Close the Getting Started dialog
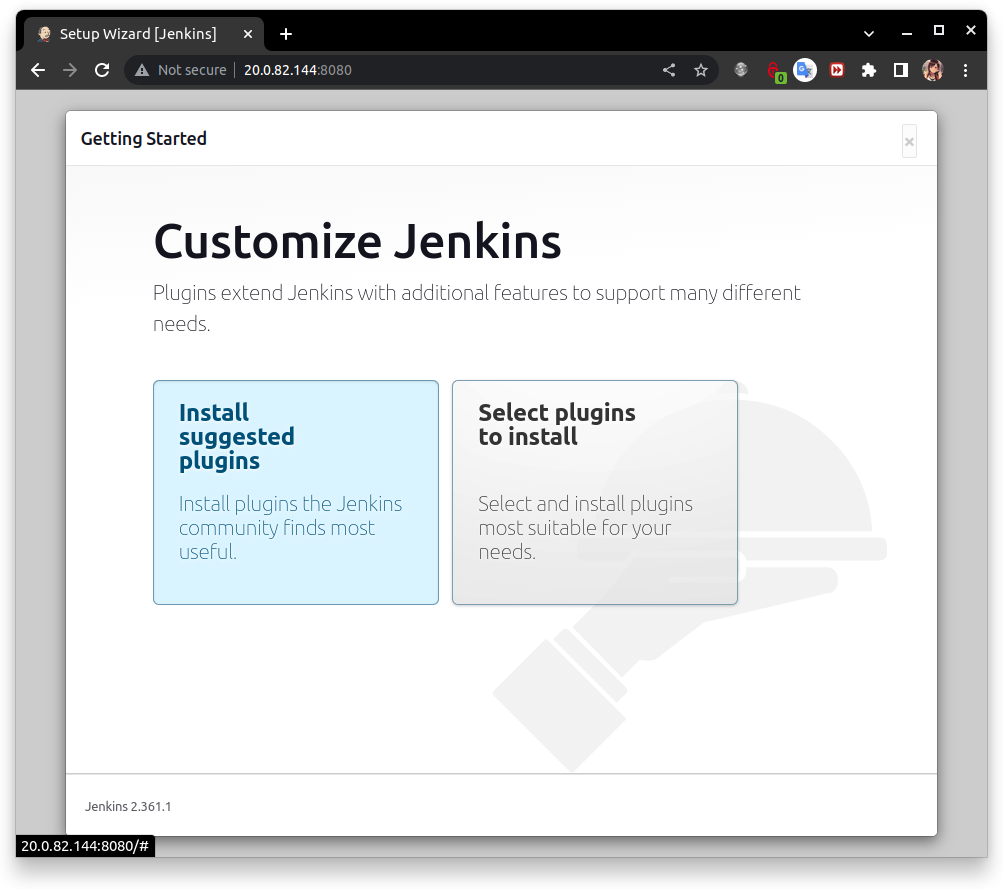This screenshot has width=1003, height=889. point(908,141)
